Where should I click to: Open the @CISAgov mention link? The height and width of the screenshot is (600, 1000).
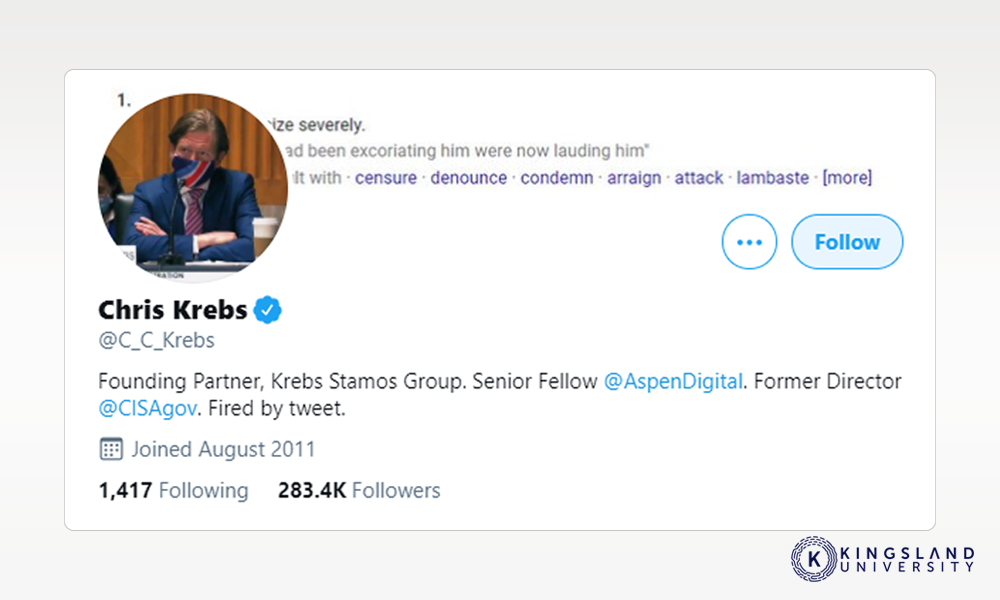pyautogui.click(x=147, y=408)
